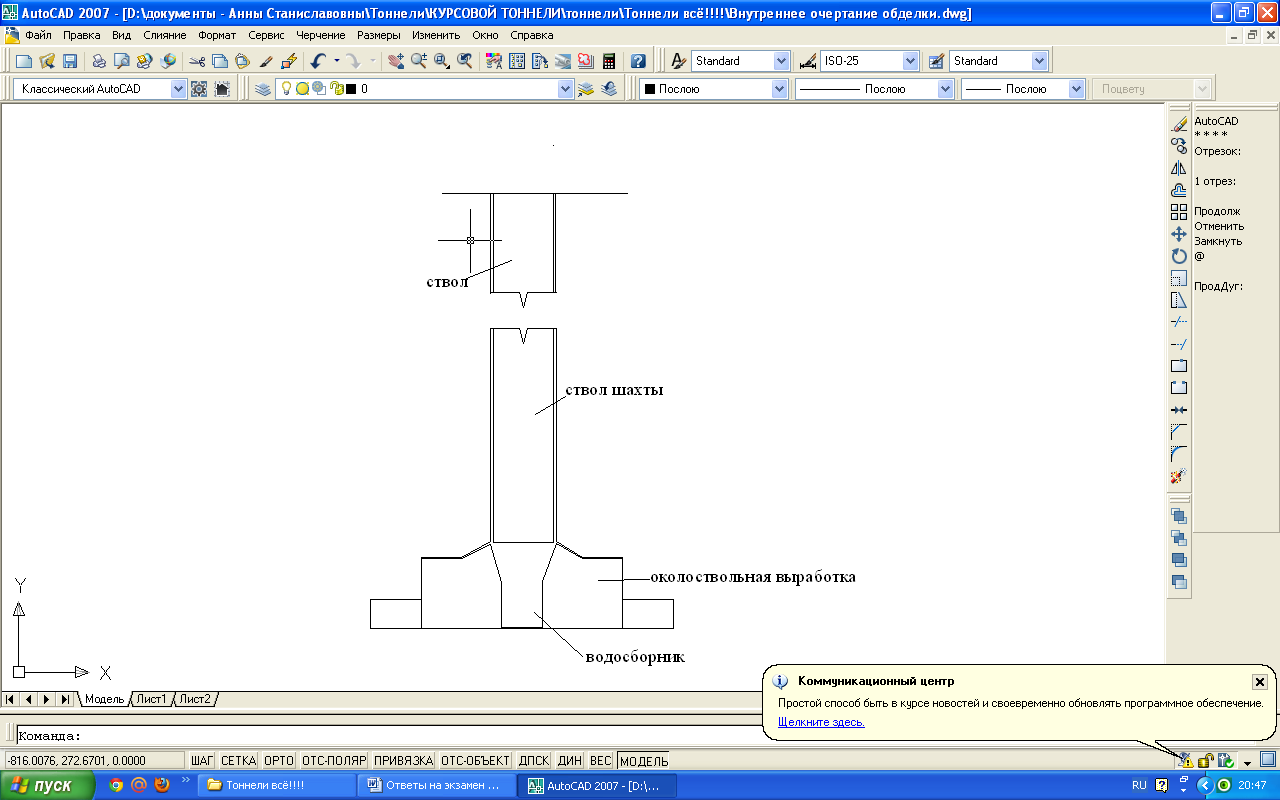
Task: Toggle ОТС-ПОЛЯР polar tracking
Action: coord(334,761)
